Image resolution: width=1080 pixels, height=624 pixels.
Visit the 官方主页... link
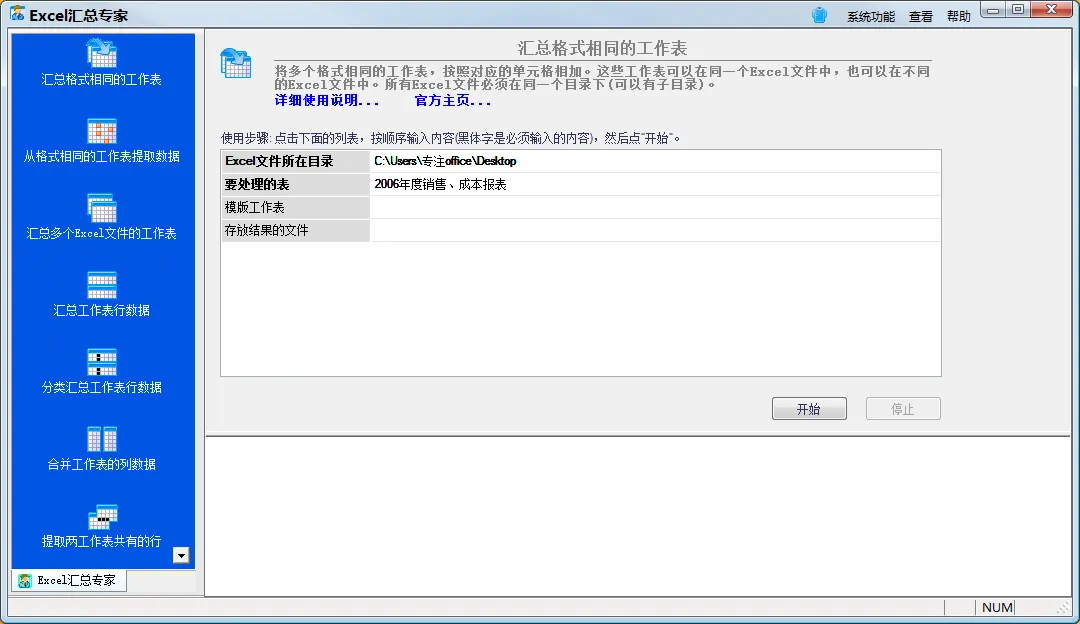(453, 101)
